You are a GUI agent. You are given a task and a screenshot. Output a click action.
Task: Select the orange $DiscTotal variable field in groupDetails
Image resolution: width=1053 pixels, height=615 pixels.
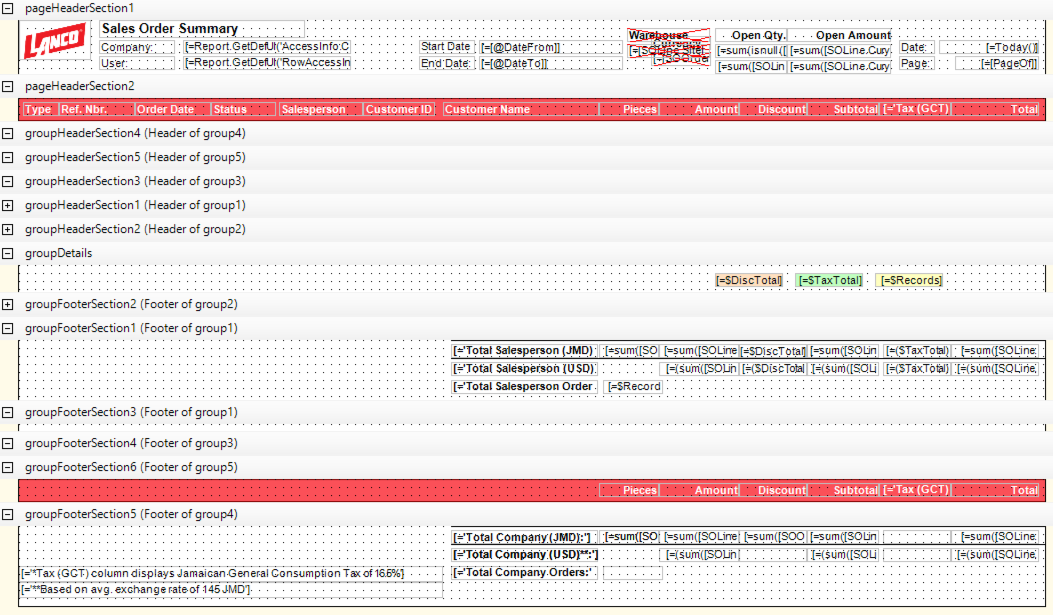(x=750, y=281)
